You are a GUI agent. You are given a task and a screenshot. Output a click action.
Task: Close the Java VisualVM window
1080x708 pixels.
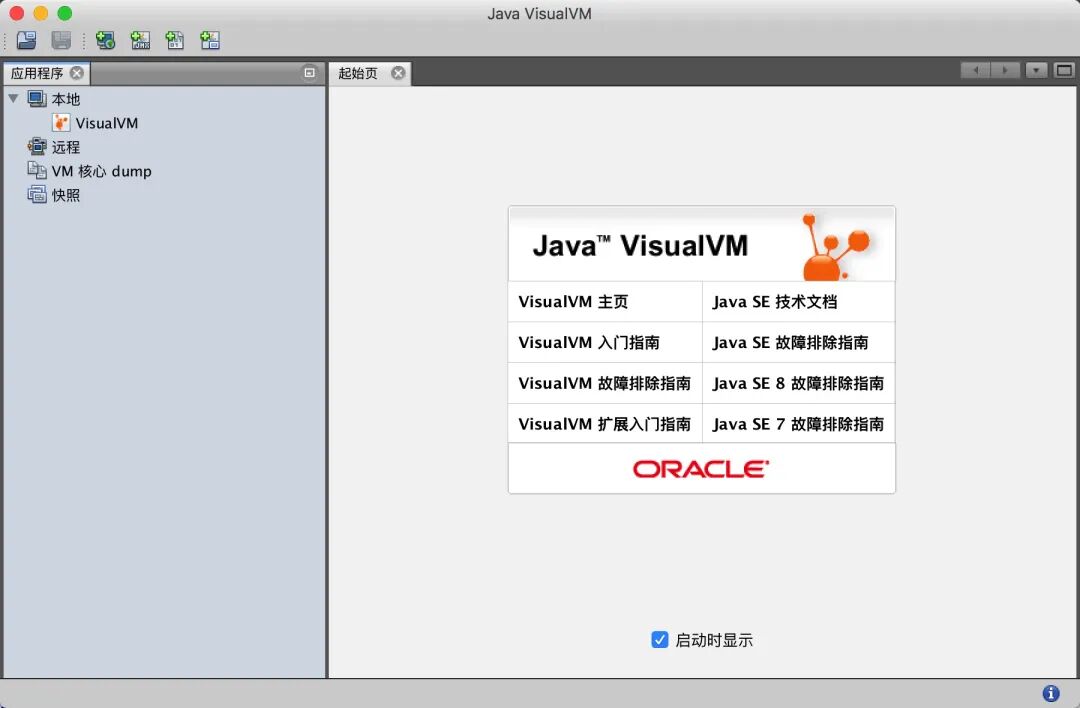point(17,13)
